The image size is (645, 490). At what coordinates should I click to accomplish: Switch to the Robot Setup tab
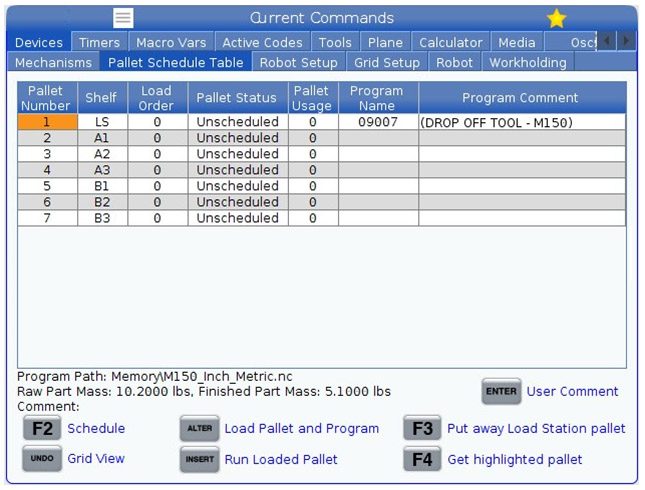click(x=298, y=62)
